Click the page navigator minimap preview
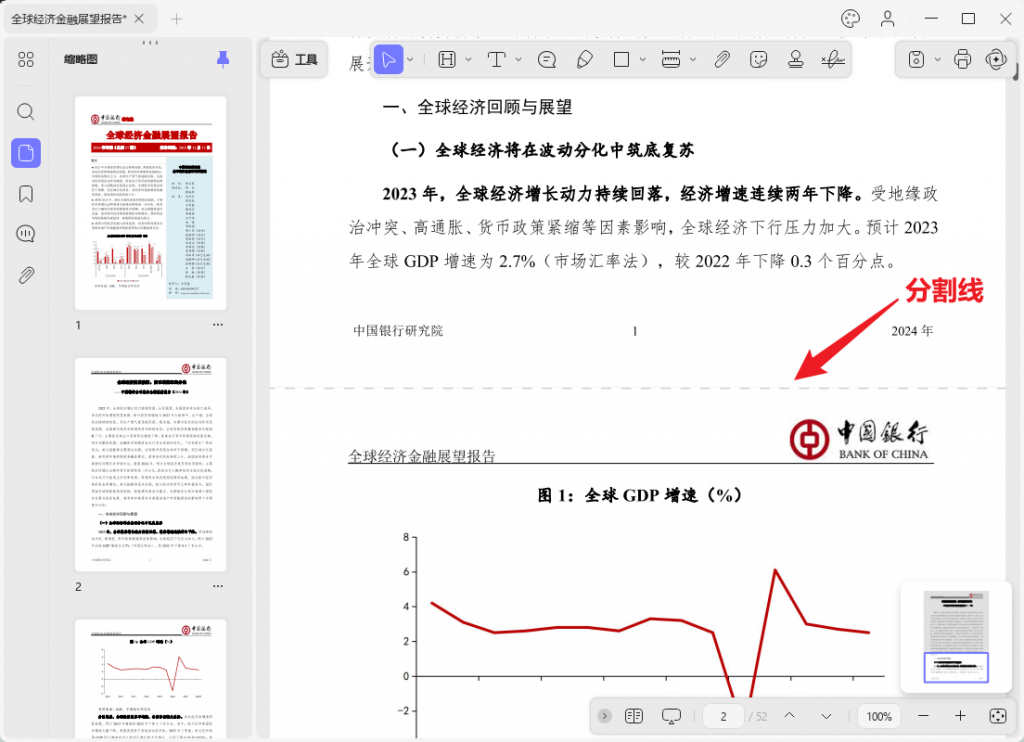 956,636
